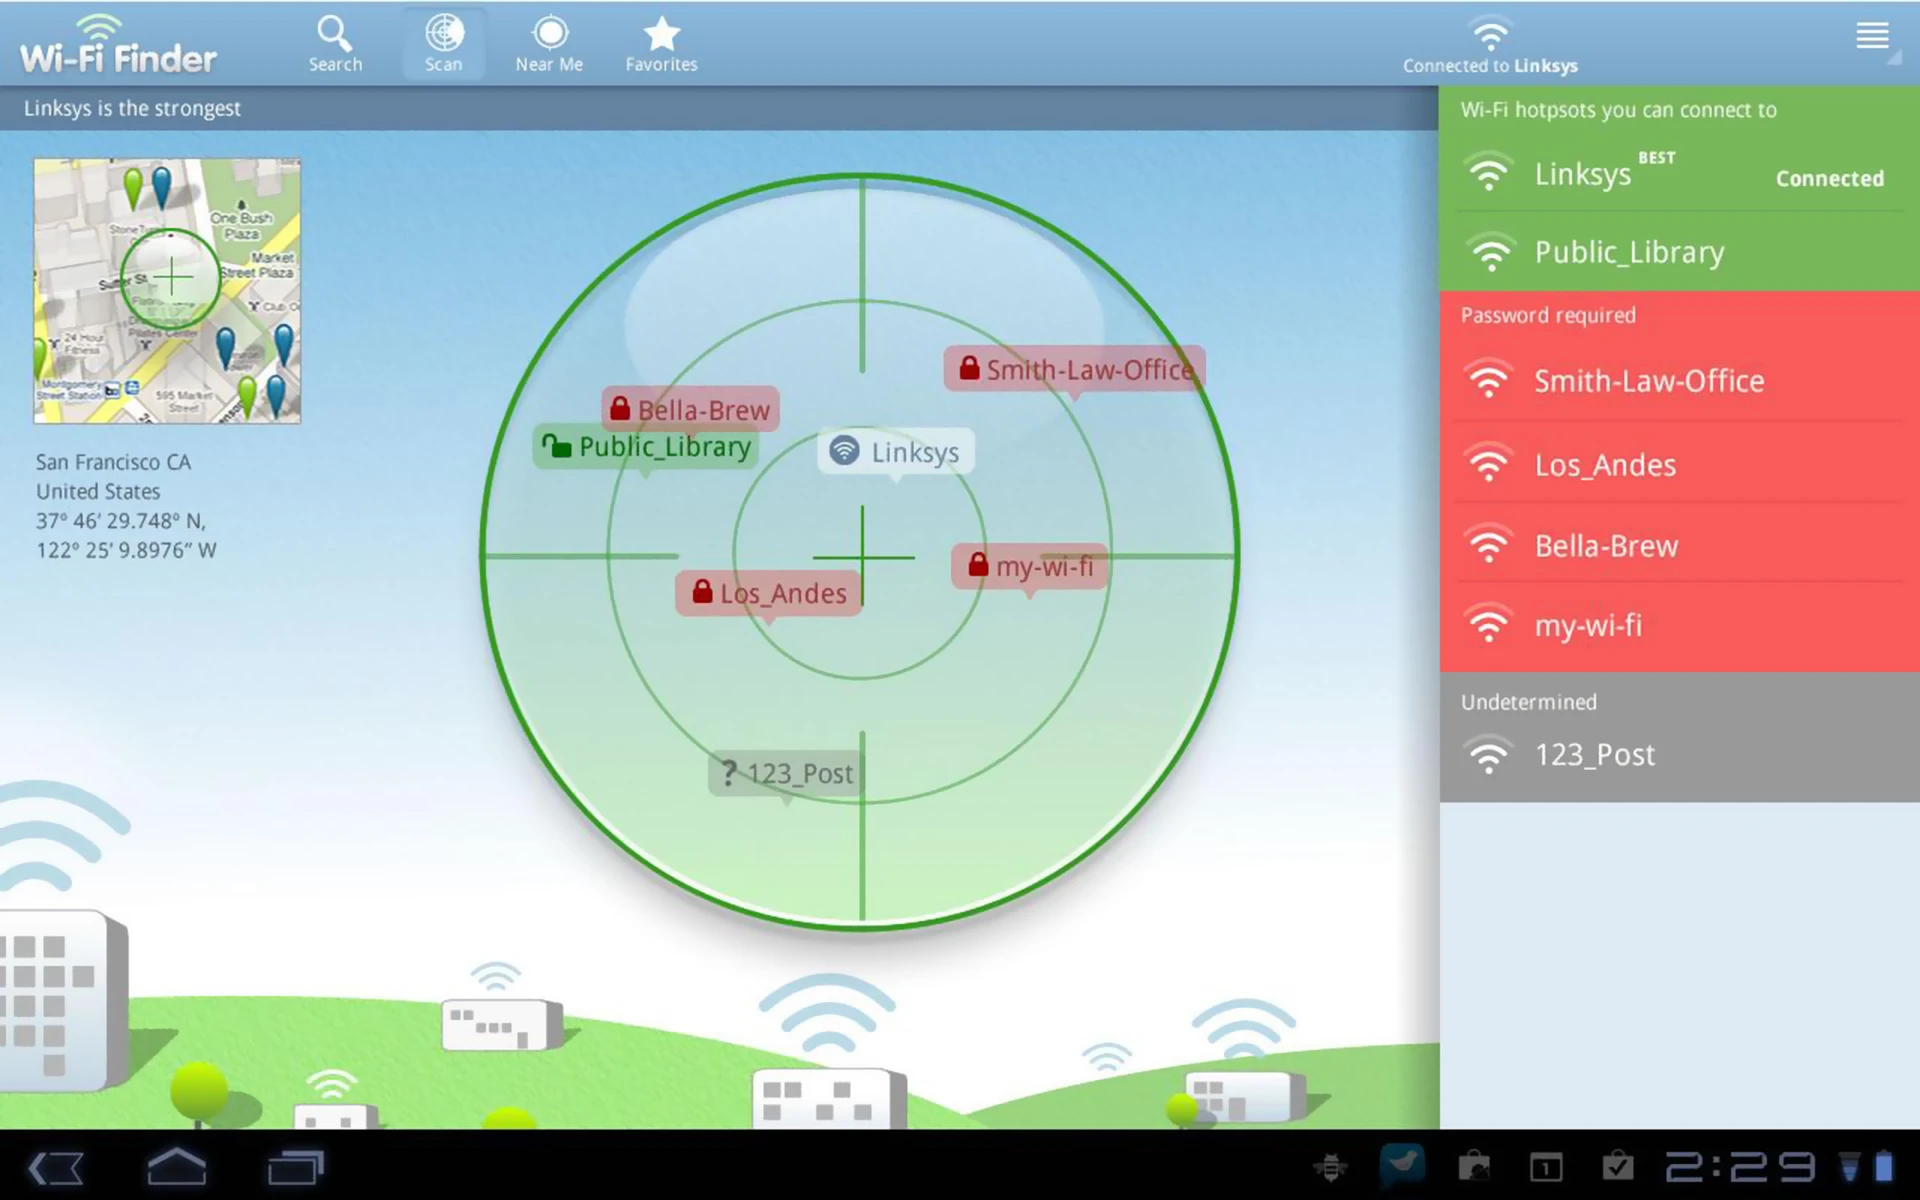The image size is (1920, 1200).
Task: Tap the Linksys wifi icon in the hotspot list
Action: coord(1489,172)
